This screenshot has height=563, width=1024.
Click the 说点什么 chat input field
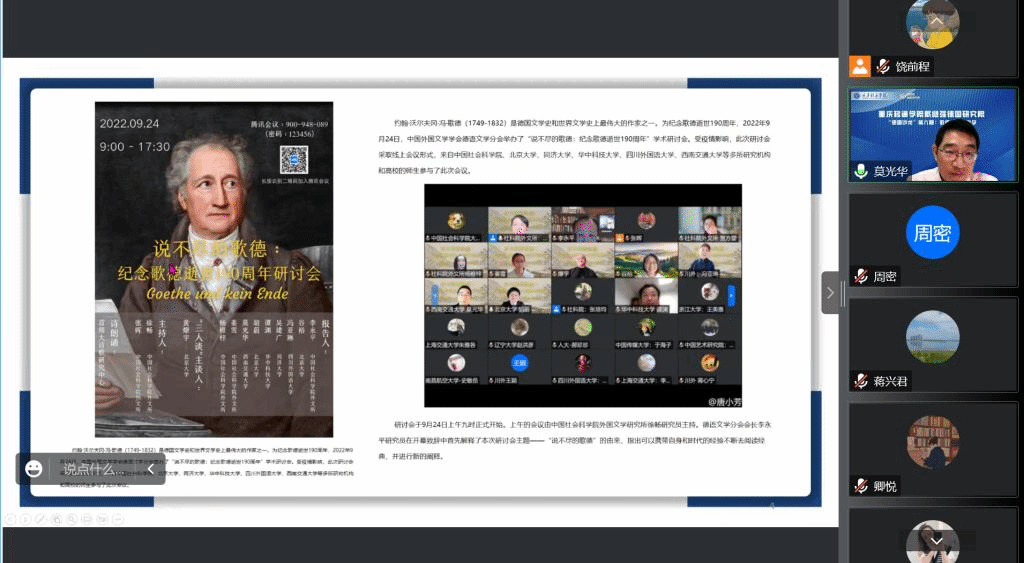[x=93, y=469]
